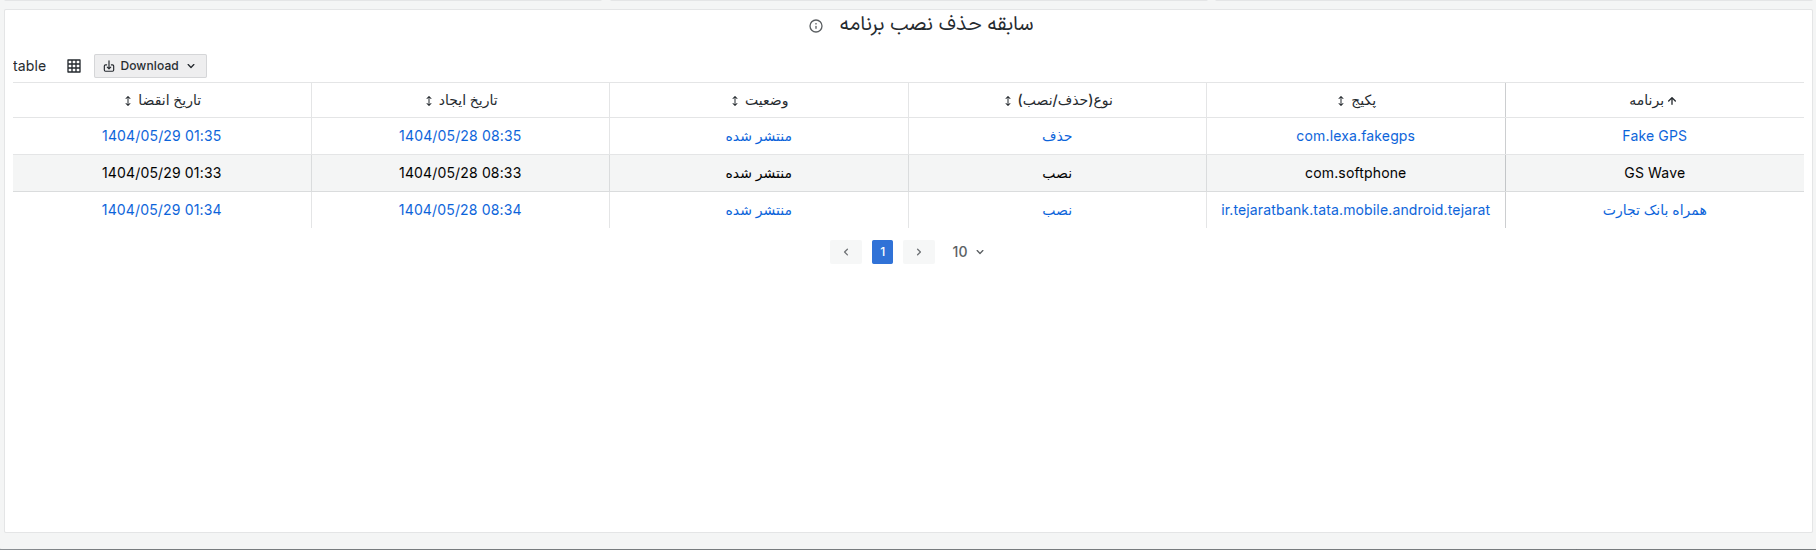Open the همراه بانک تجارت program link
The image size is (1816, 550).
(1654, 210)
